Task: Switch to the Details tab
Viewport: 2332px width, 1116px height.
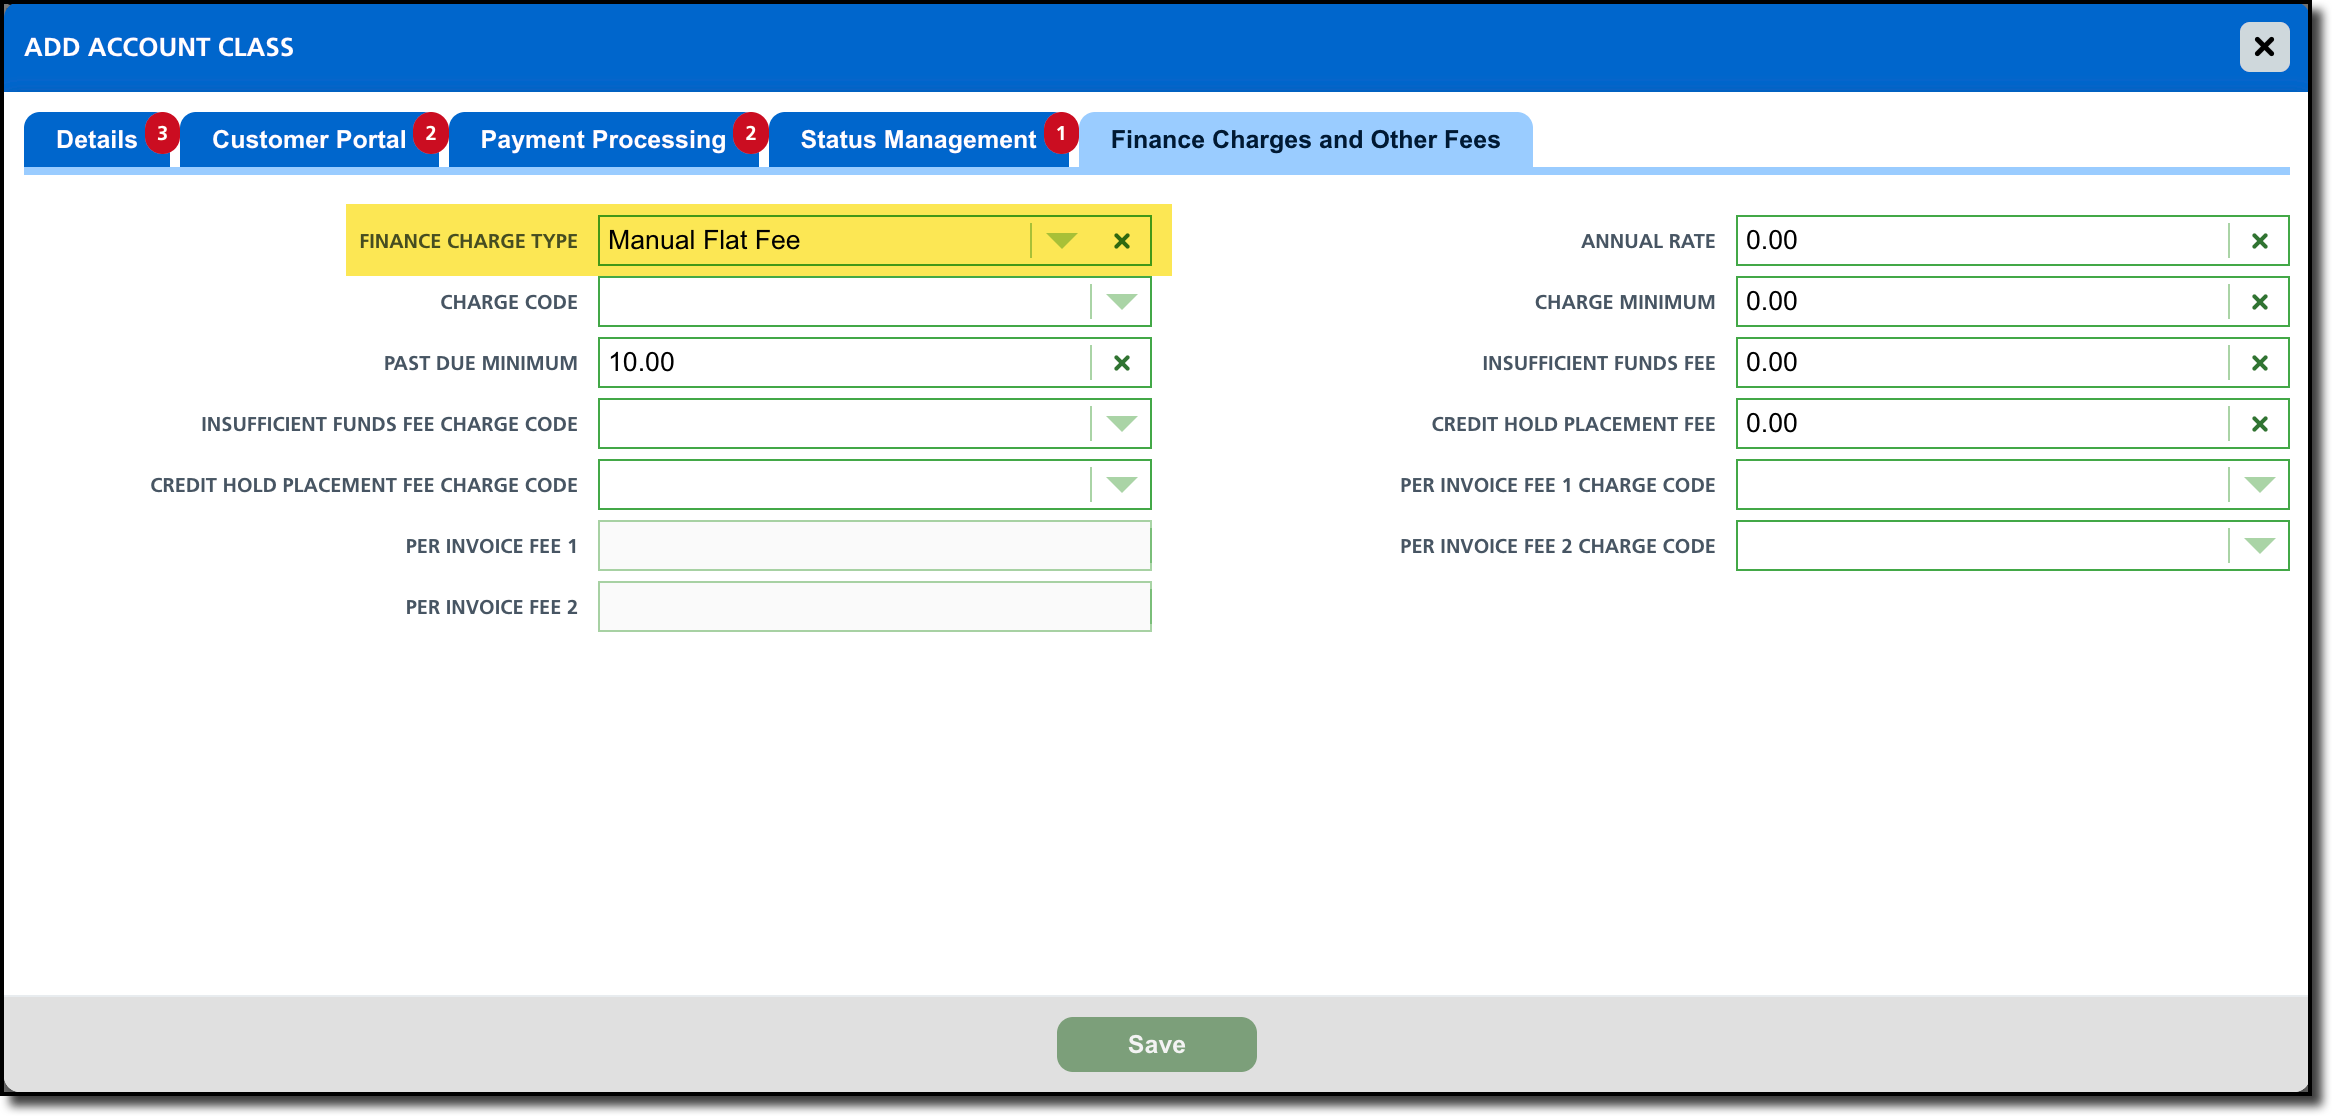Action: 96,140
